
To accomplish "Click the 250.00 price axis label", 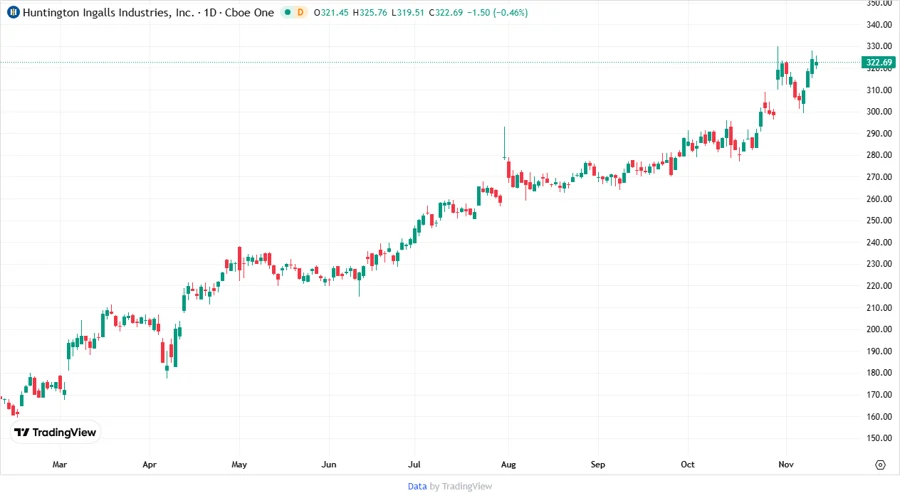I will pos(879,220).
